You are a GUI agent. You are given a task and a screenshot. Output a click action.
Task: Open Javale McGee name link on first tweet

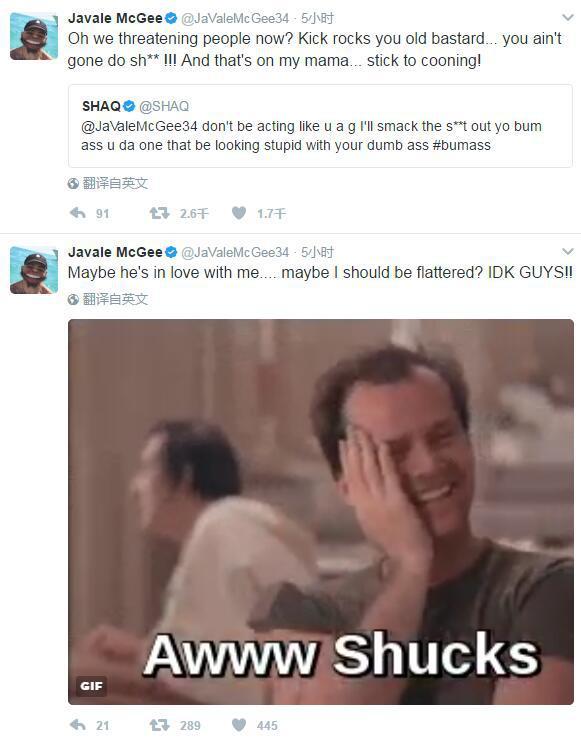[x=115, y=18]
